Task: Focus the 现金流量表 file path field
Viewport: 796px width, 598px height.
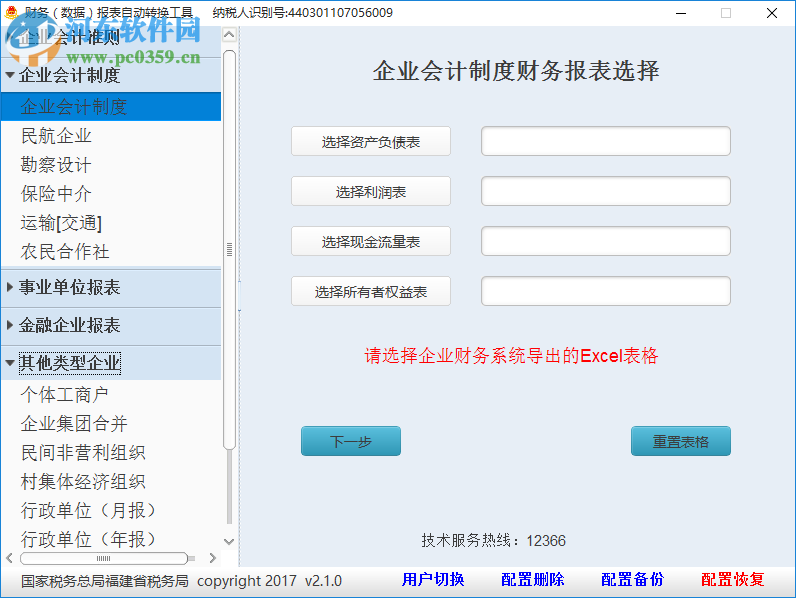Action: point(606,241)
